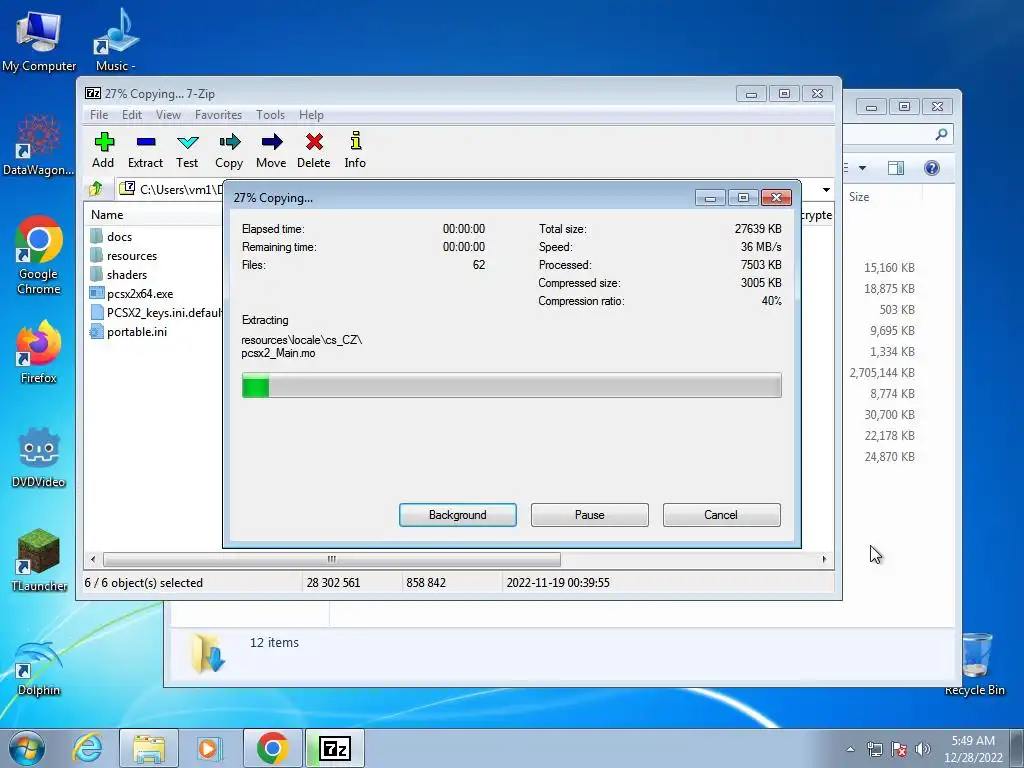Click the right scroll arrow in 7-Zip
1024x768 pixels.
click(824, 560)
